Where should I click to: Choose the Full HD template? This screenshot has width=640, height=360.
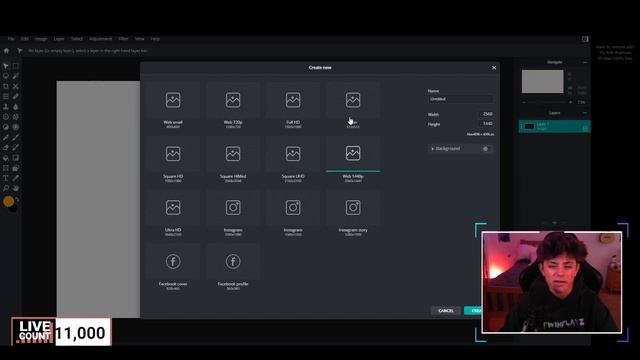click(293, 105)
